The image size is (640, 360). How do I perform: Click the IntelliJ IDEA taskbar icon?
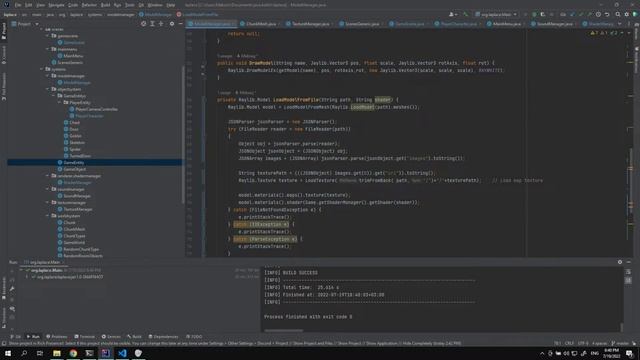click(x=106, y=353)
